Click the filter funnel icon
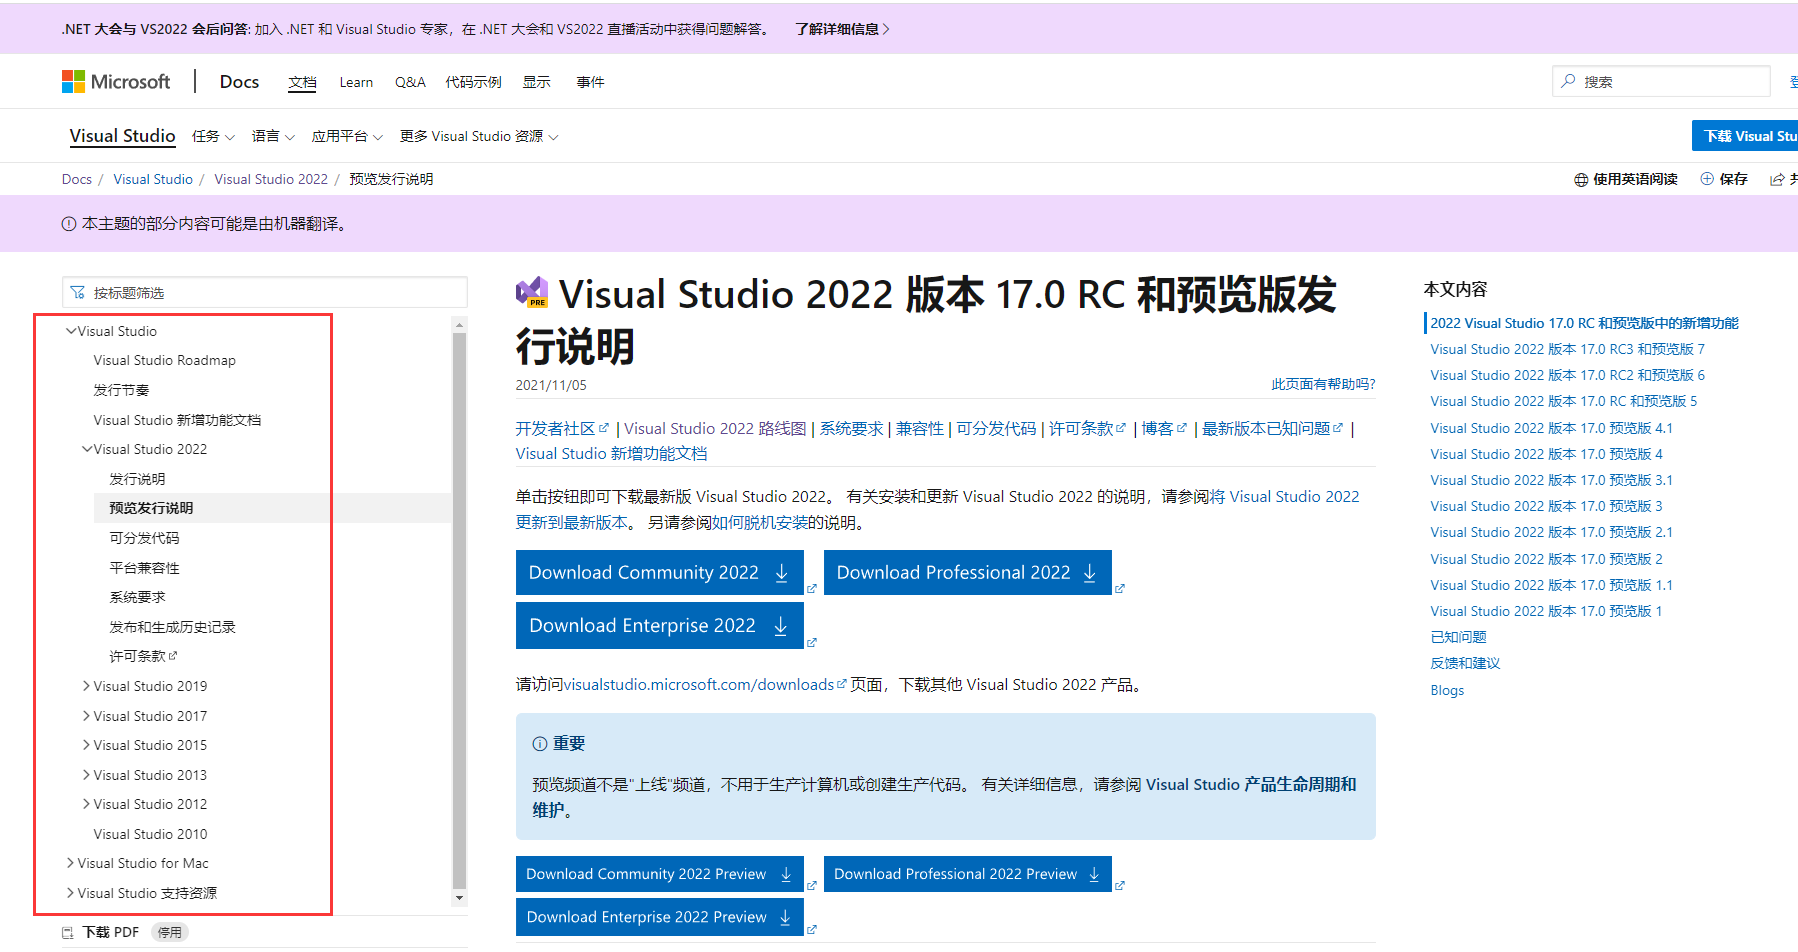Viewport: 1798px width, 952px height. [77, 293]
